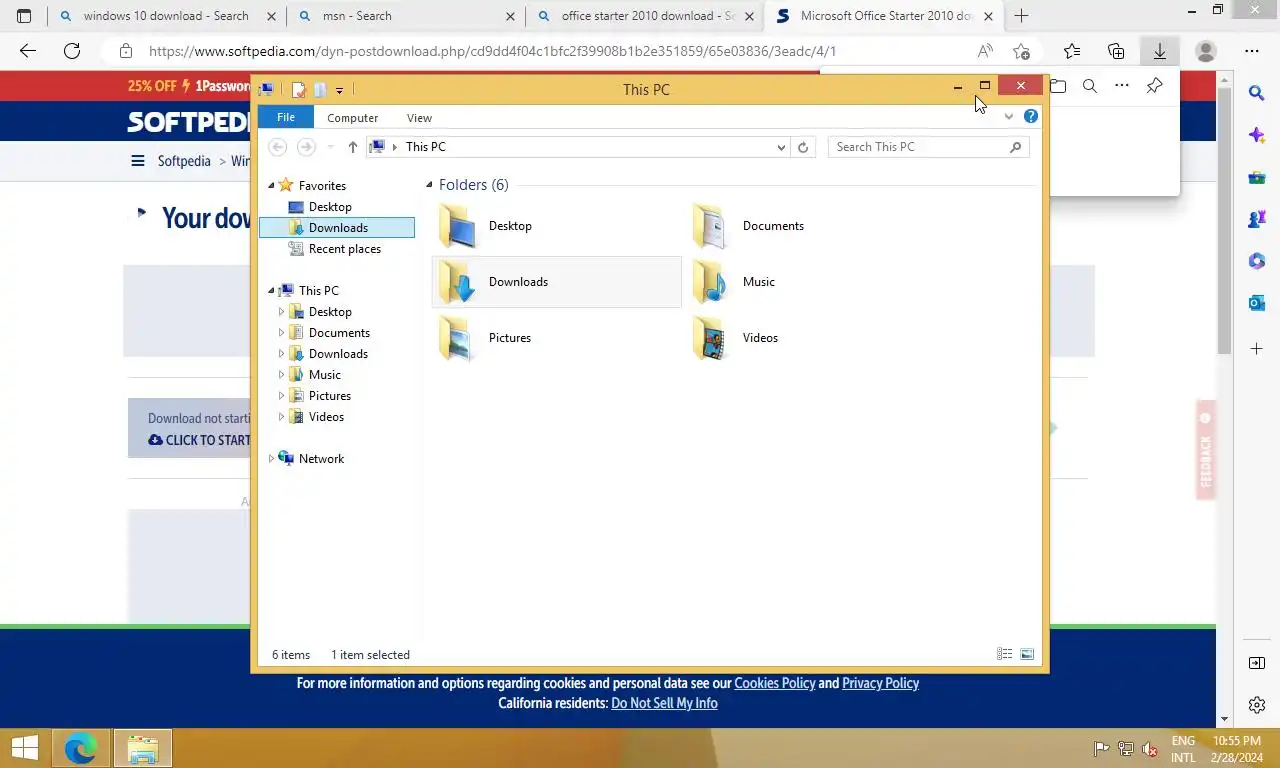The image size is (1280, 768).
Task: Search downloads in Edge downloads panel
Action: (x=1090, y=86)
